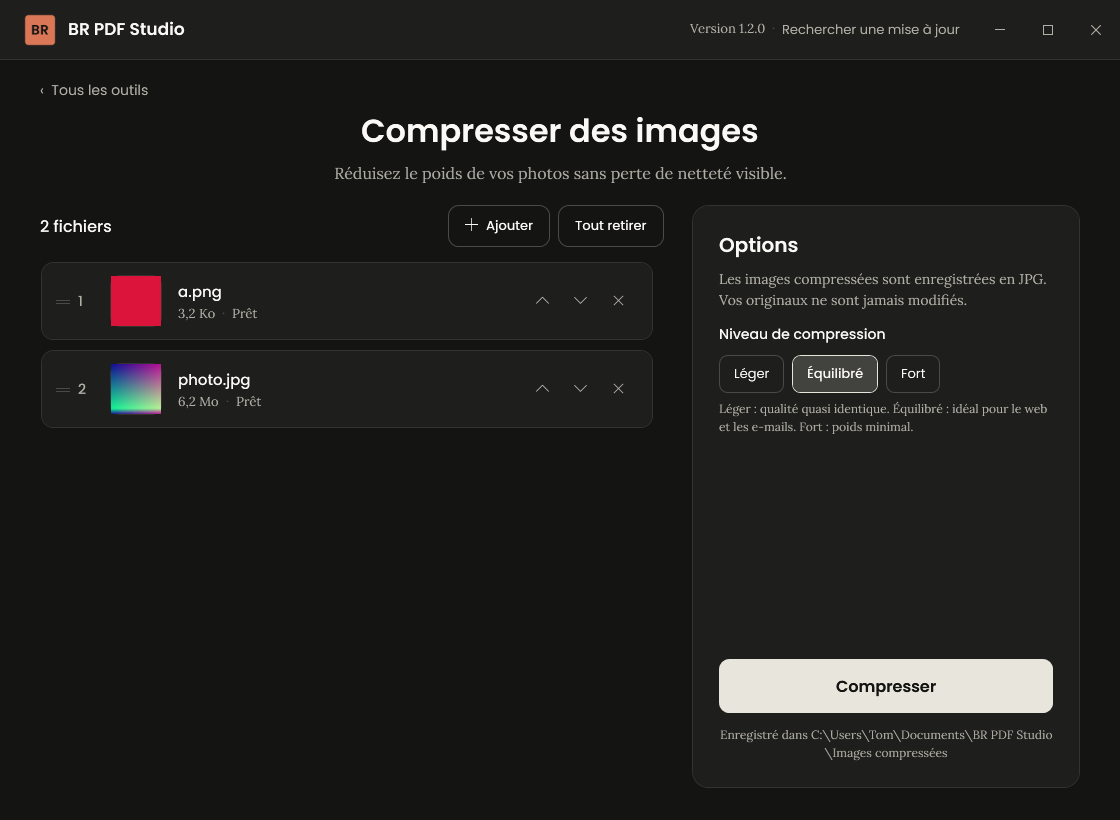Remove a.png from the list
Screen dimensions: 1120x820
pos(619,301)
